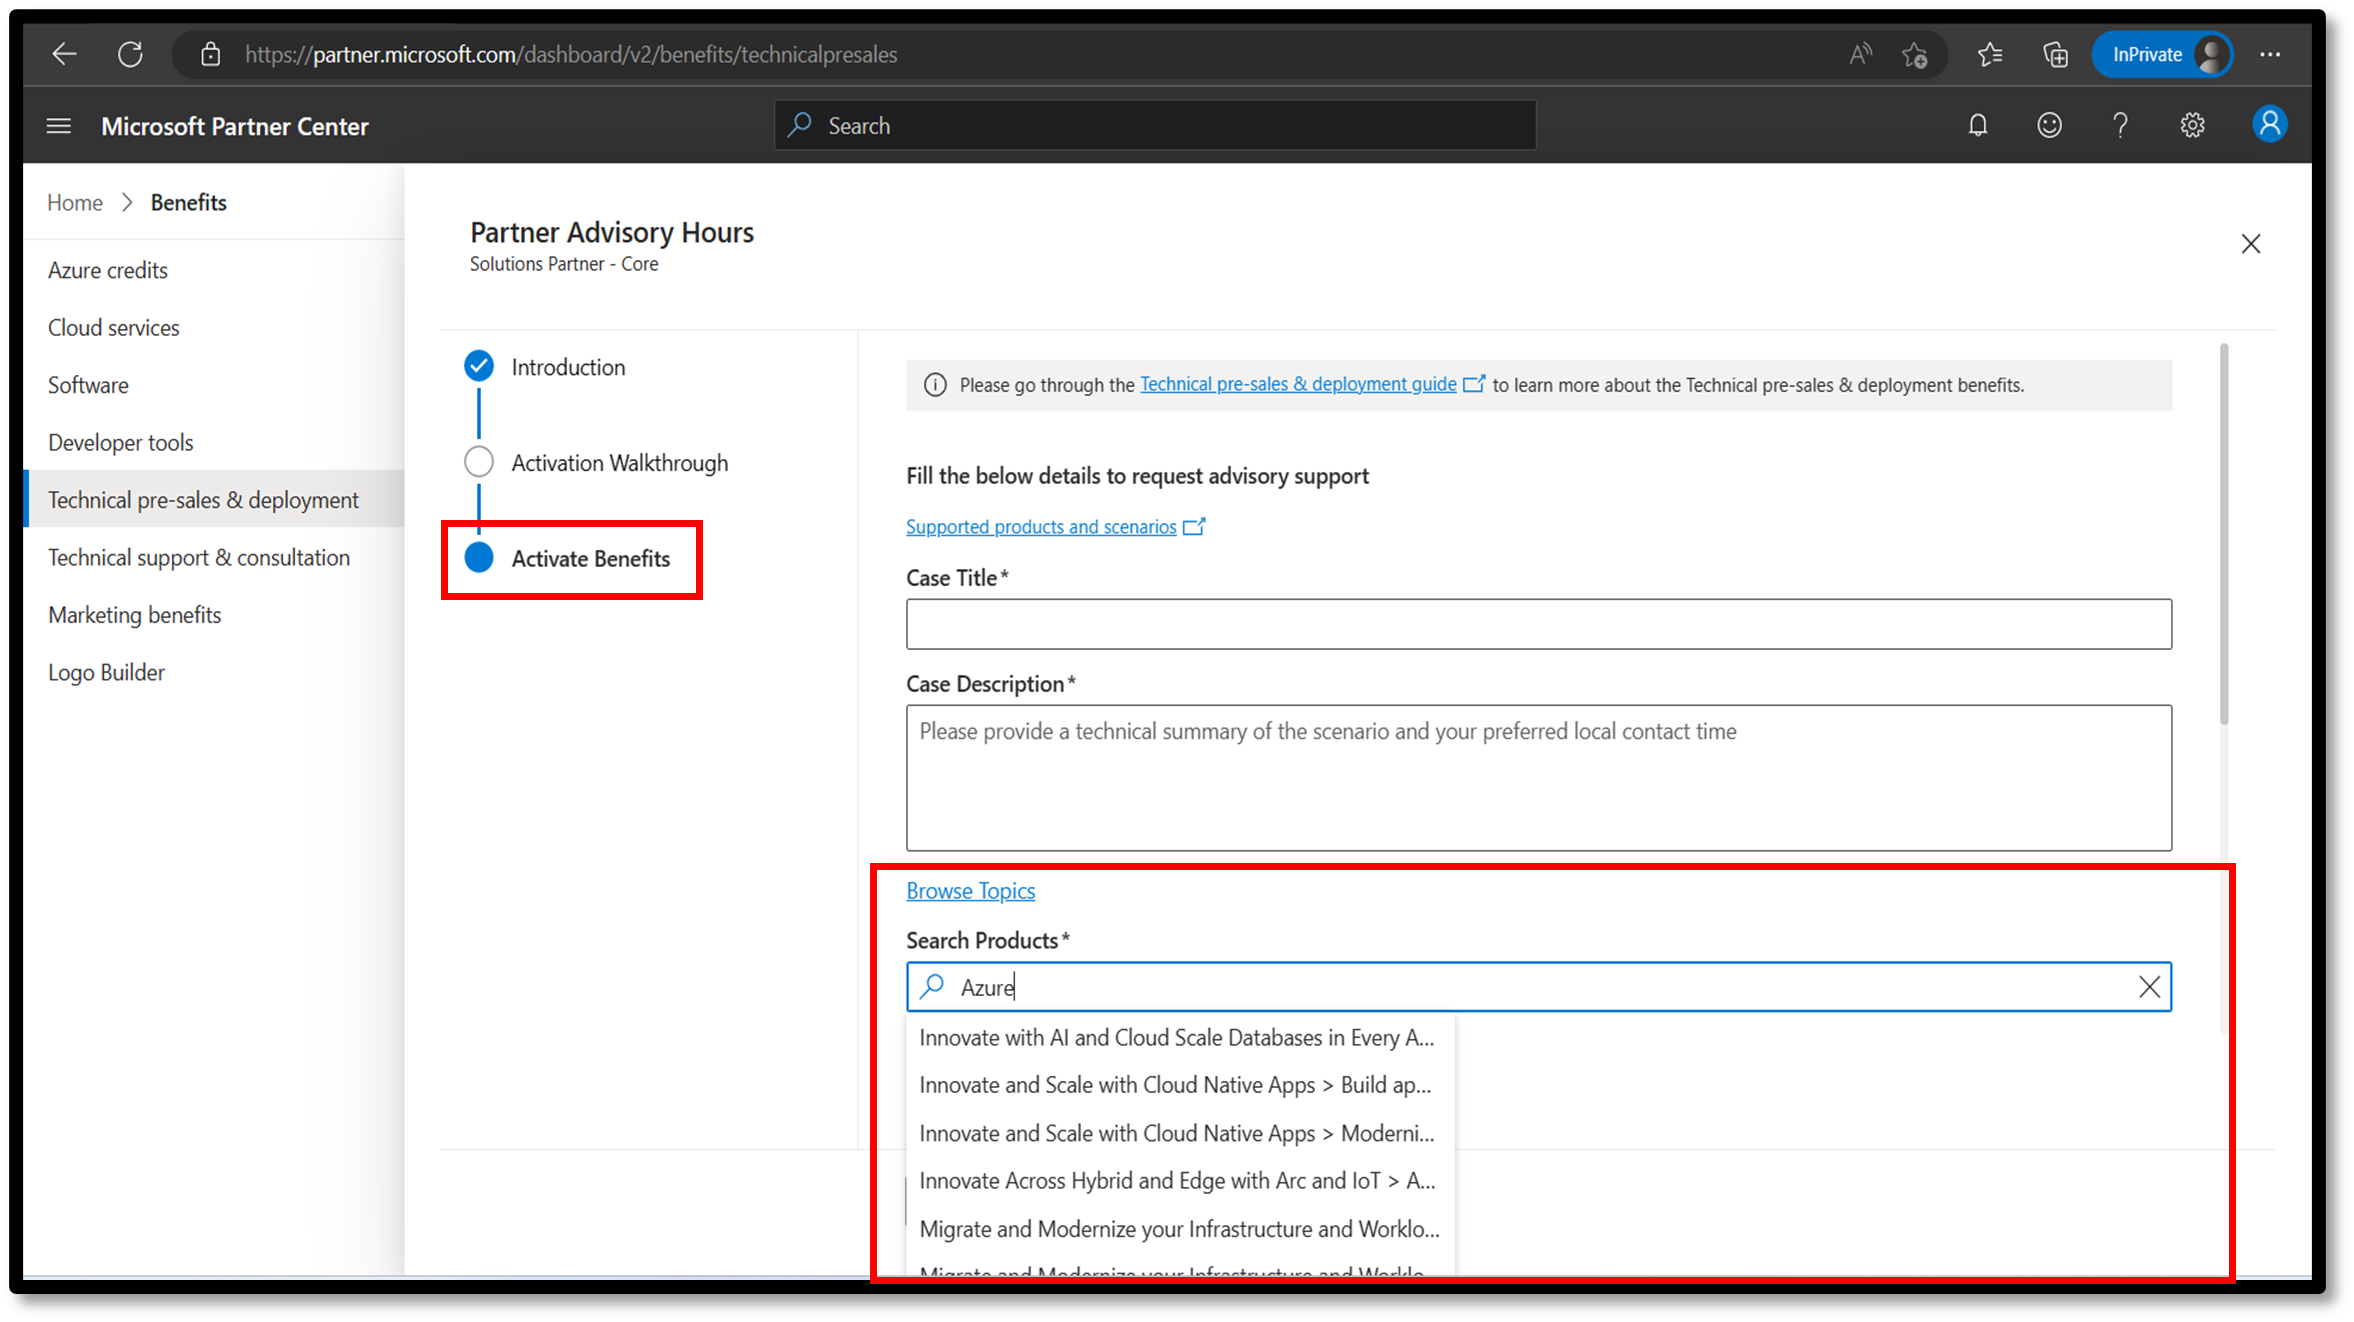Click Technical support and consultation menu item
The width and height of the screenshot is (2354, 1322).
pos(199,556)
